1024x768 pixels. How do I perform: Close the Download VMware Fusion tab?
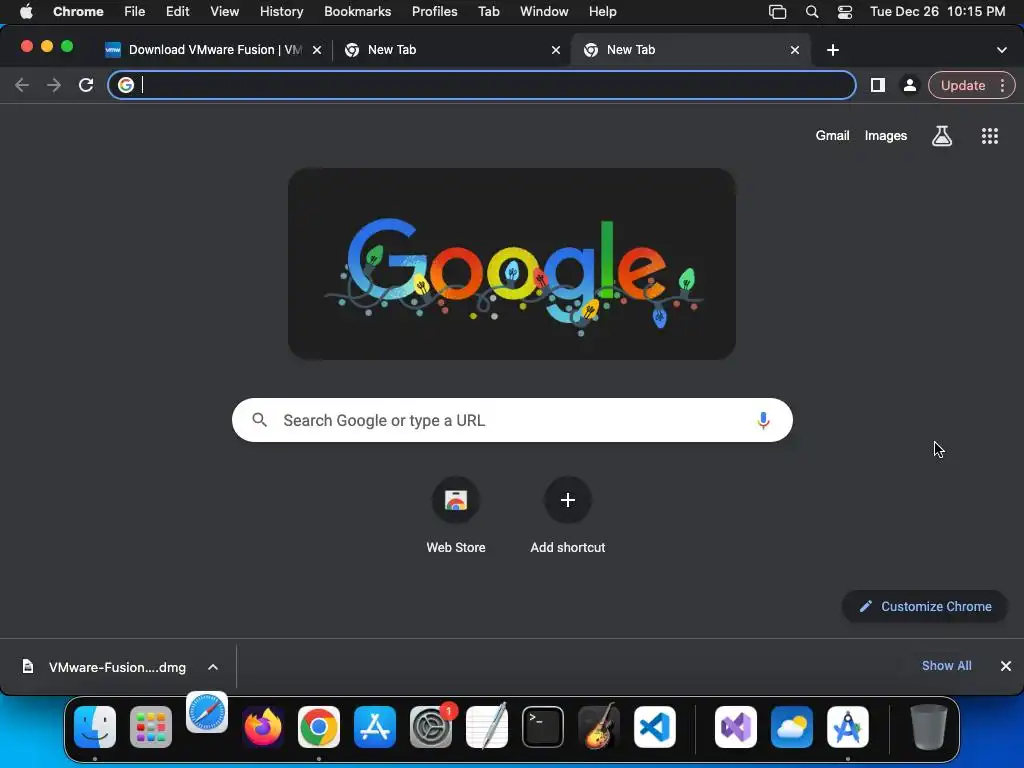pos(317,50)
